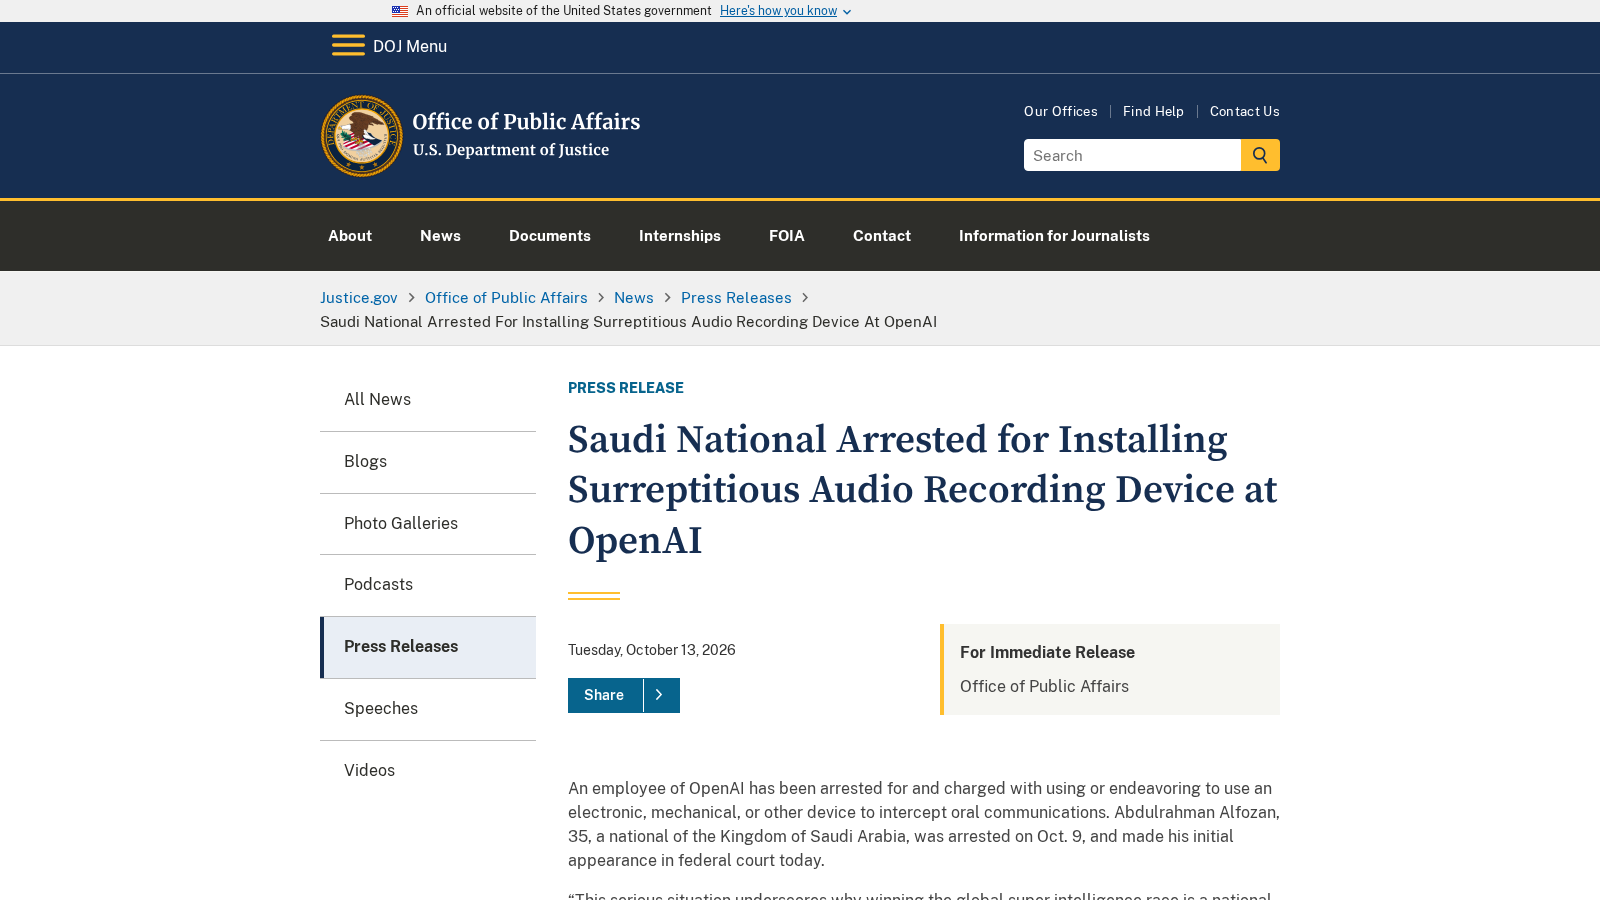Open the DOJ Menu hamburger icon
Viewport: 1600px width, 900px height.
pos(348,46)
